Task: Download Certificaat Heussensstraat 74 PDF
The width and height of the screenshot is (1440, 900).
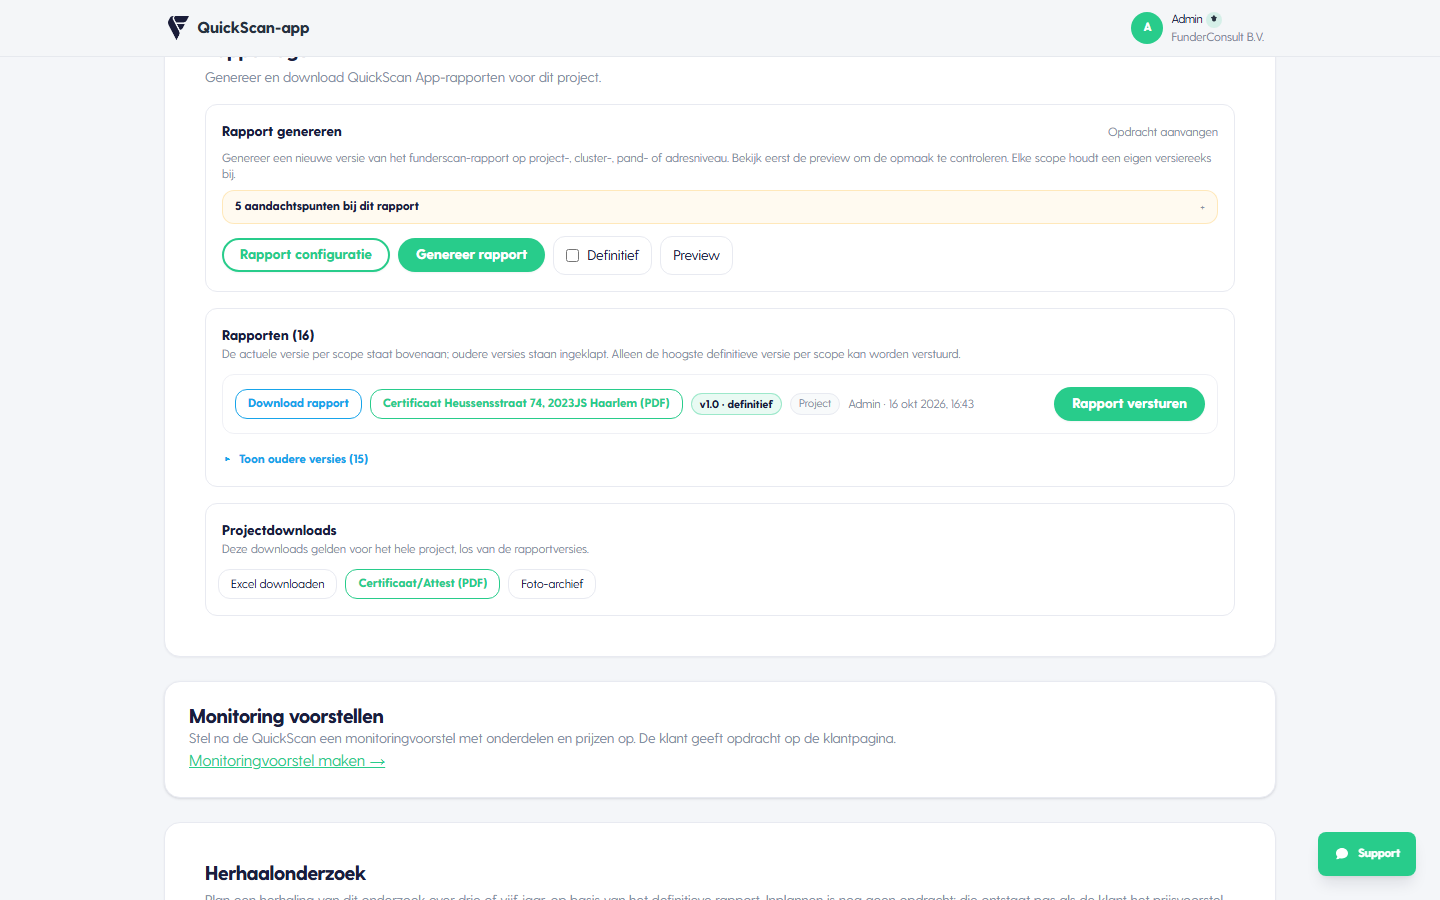Action: [x=526, y=404]
